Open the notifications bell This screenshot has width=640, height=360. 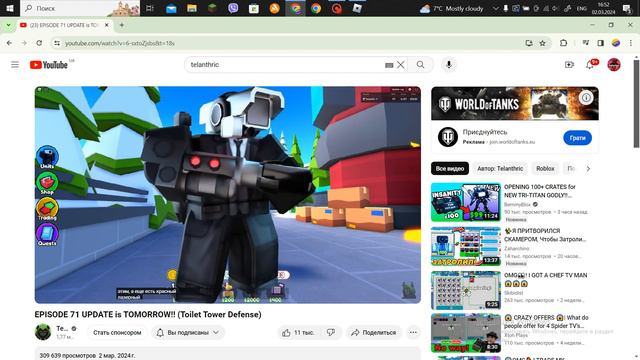point(590,64)
